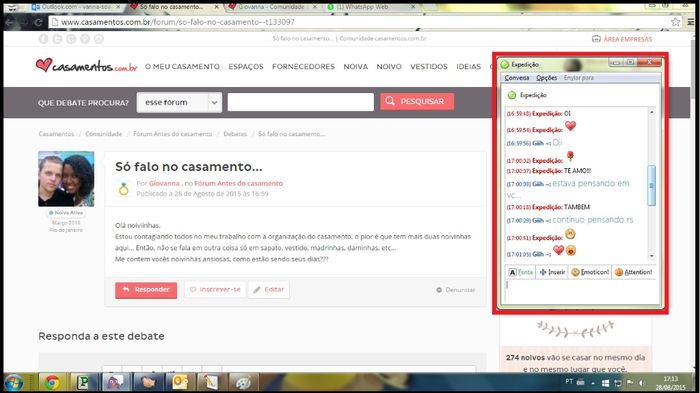Screen dimensions: 700x393
Task: Open Paint from the taskbar
Action: [243, 383]
